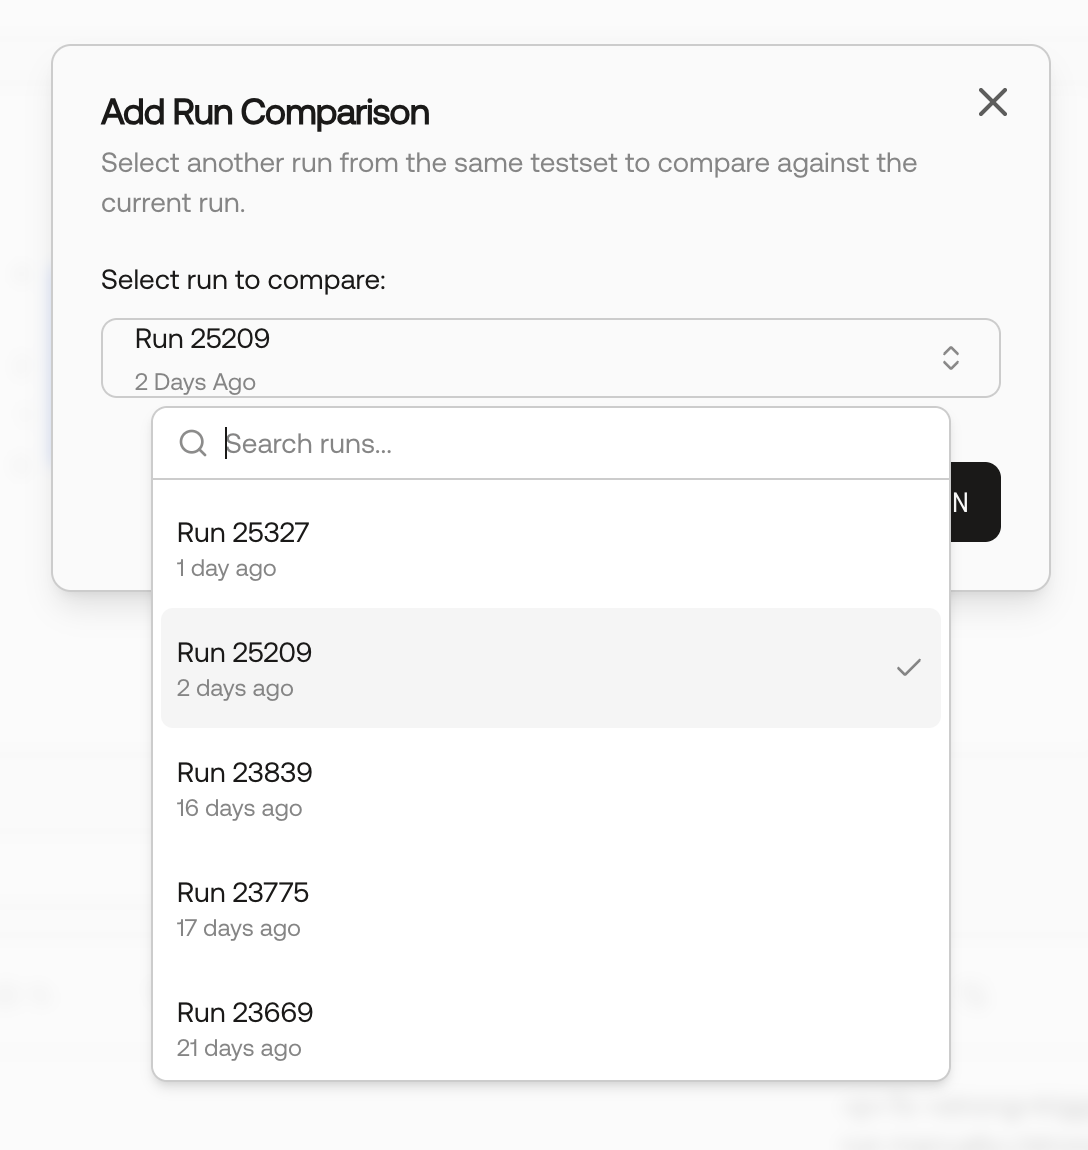Click the 16 days ago timestamp

239,808
